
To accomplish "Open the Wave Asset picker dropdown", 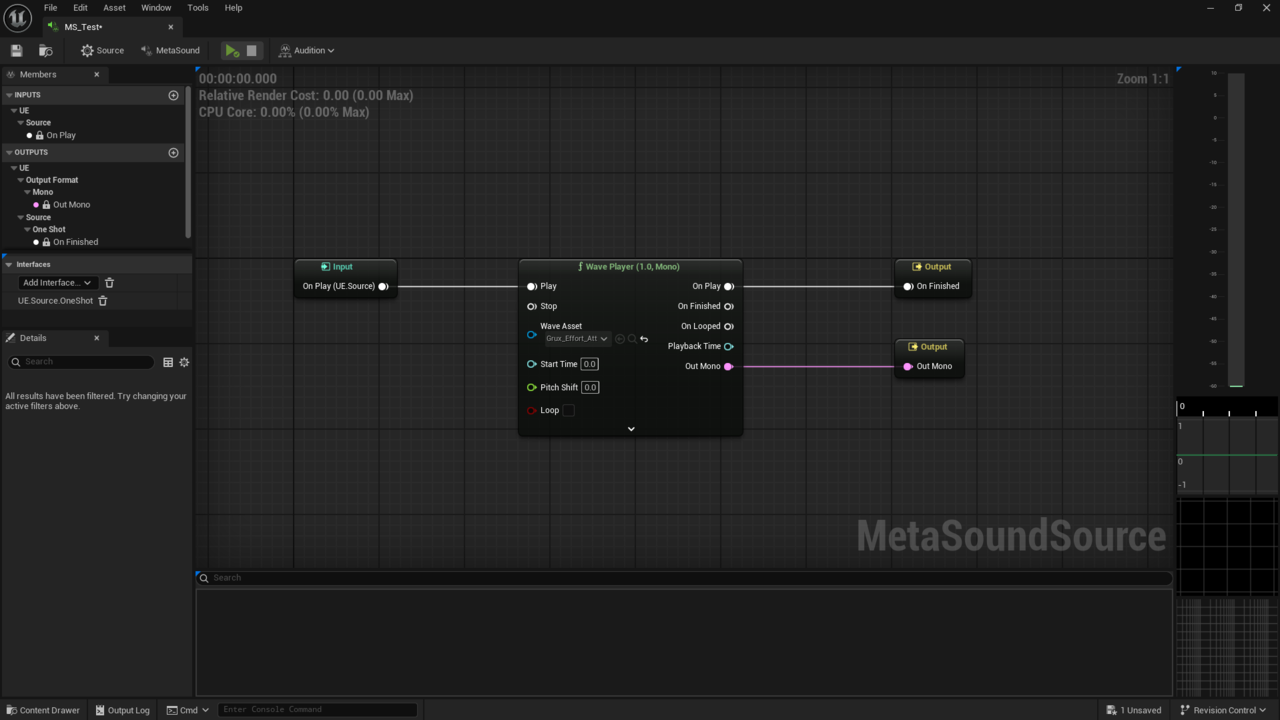I will [x=577, y=339].
